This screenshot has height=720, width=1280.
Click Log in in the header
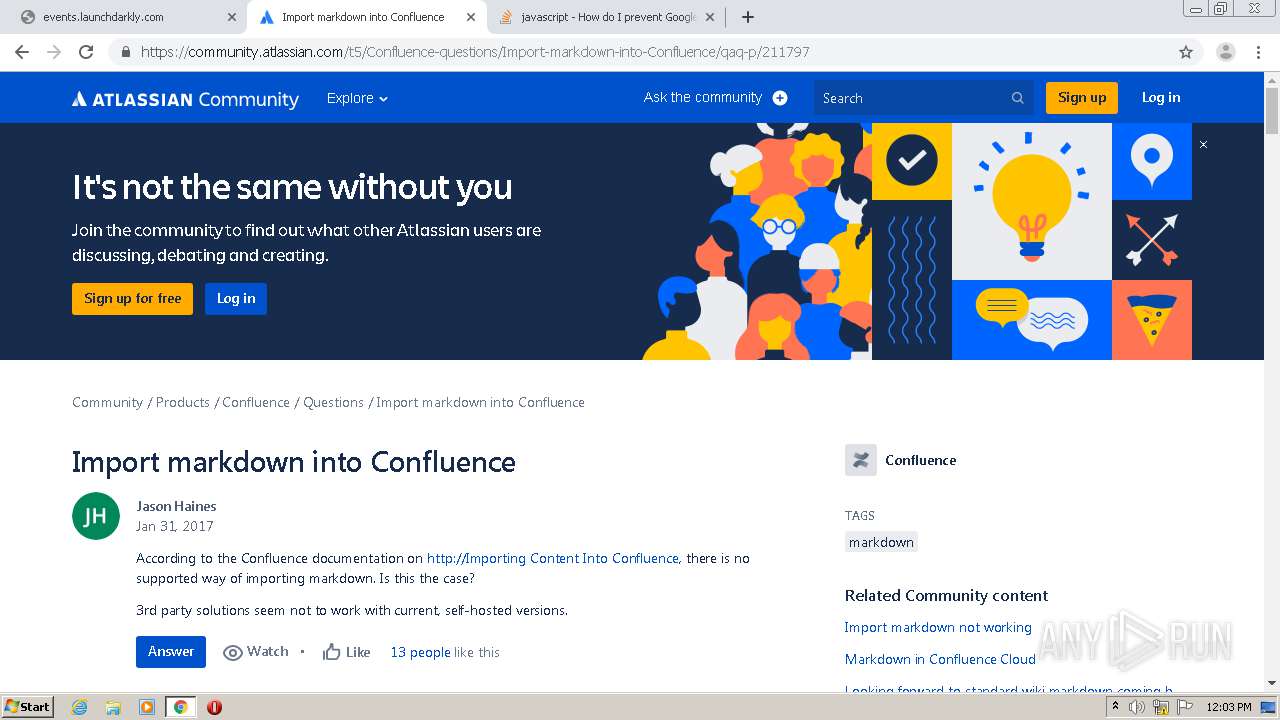tap(1161, 98)
